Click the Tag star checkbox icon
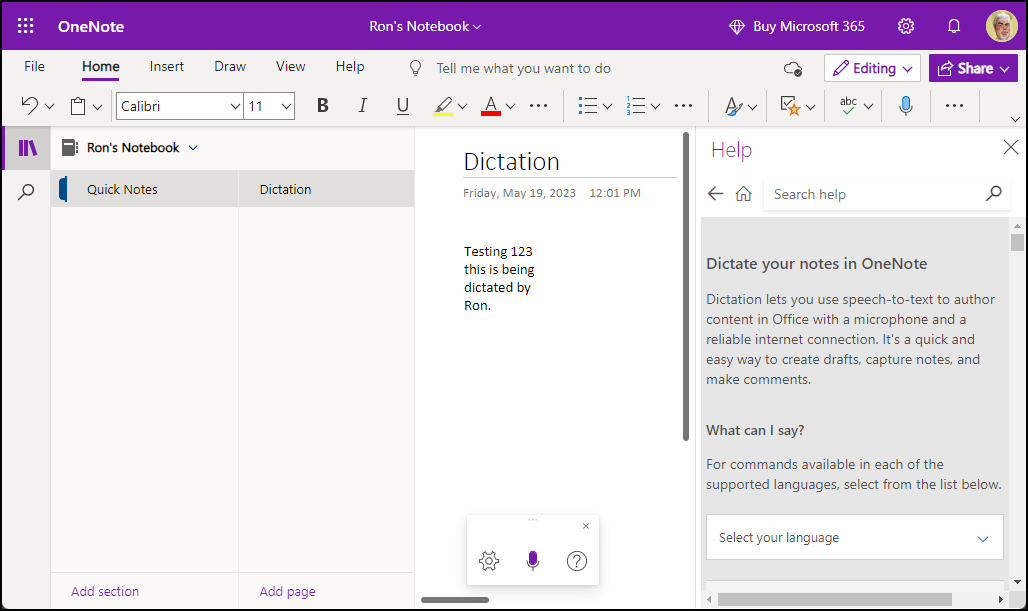Screen dimensions: 1028x611 pyautogui.click(x=790, y=106)
